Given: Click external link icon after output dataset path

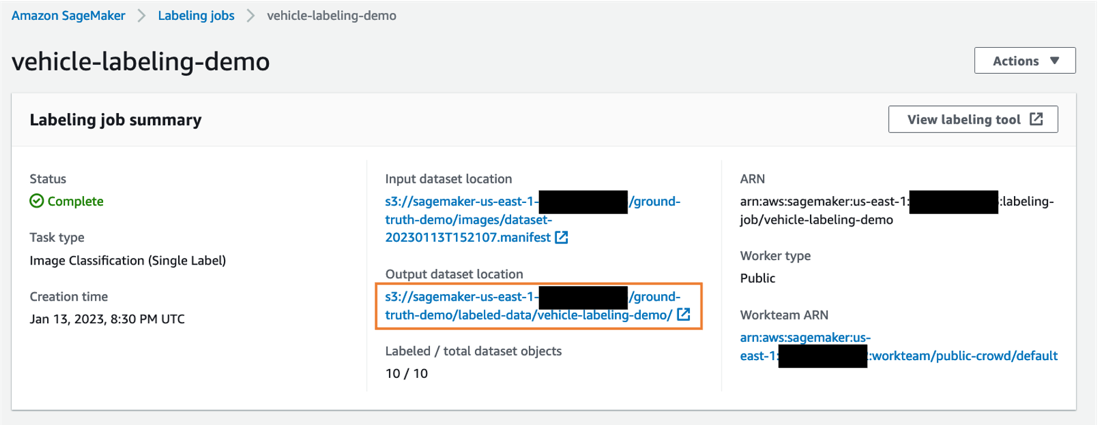Looking at the screenshot, I should 683,315.
